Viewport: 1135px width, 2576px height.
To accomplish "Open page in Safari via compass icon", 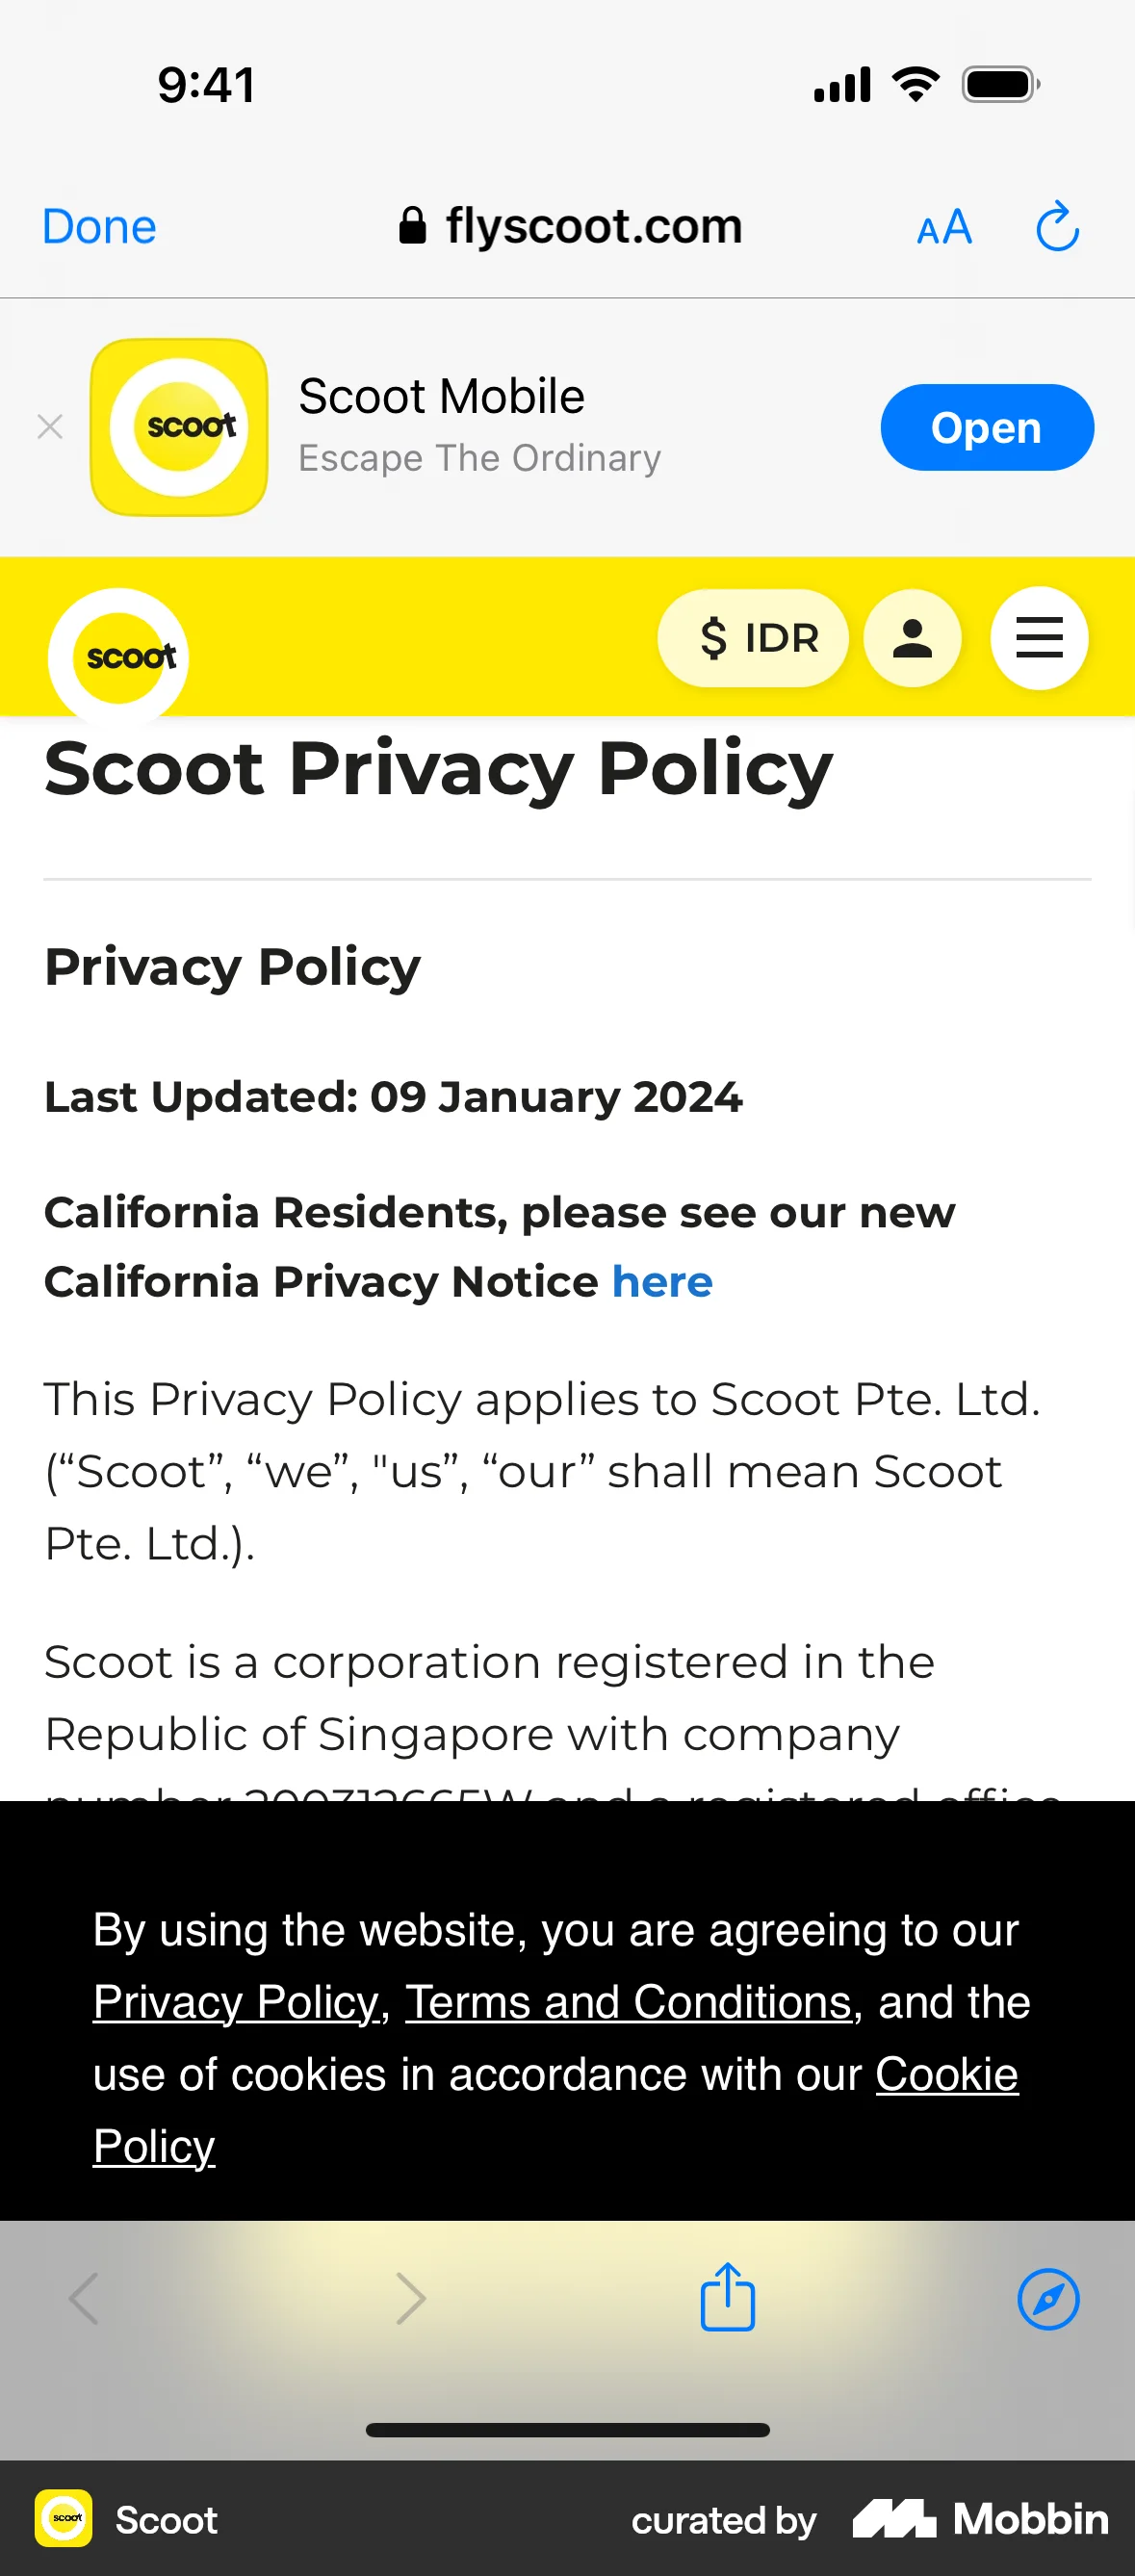I will click(1048, 2297).
